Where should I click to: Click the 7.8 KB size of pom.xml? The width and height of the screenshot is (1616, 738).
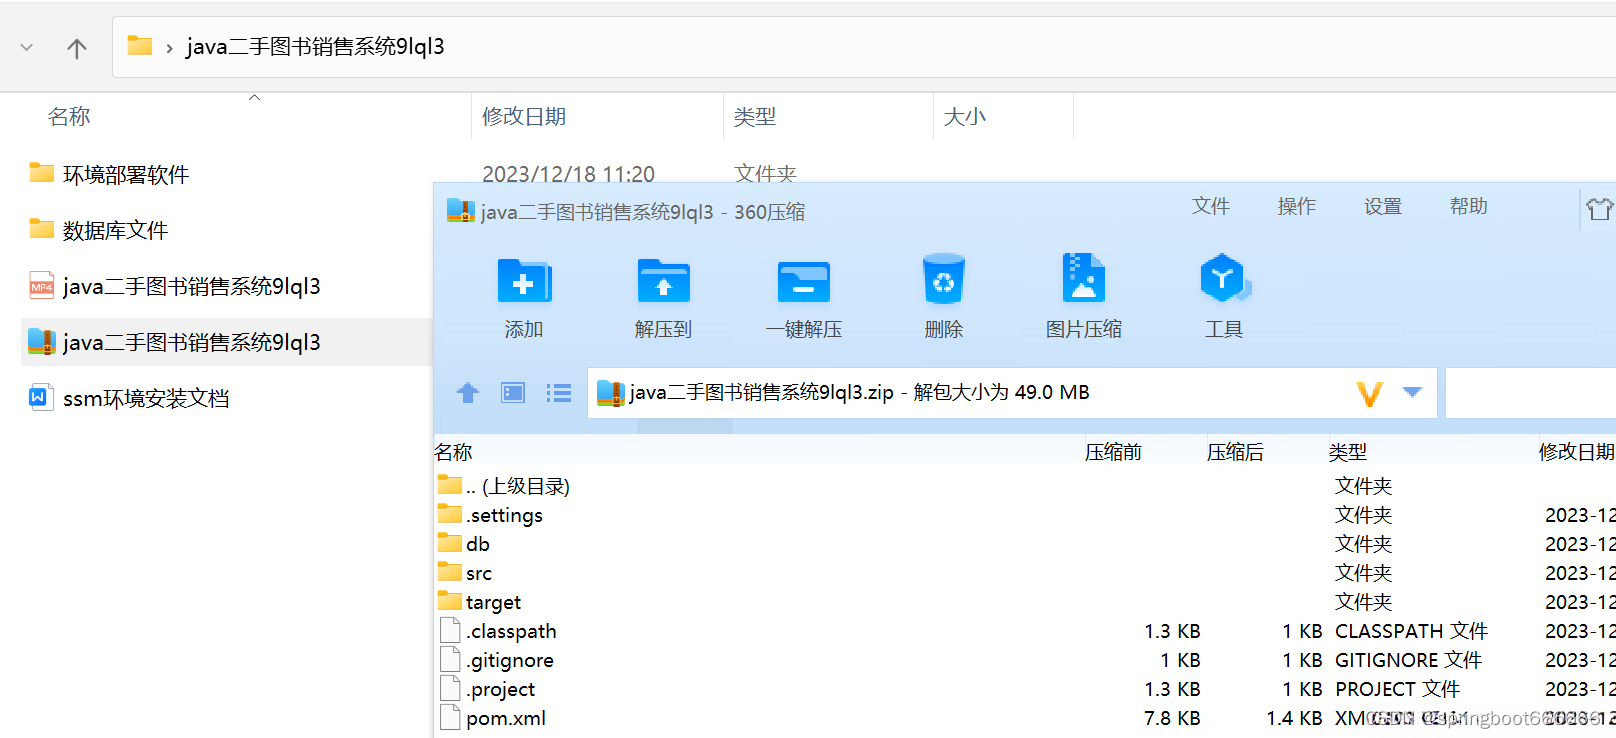coord(1172,718)
